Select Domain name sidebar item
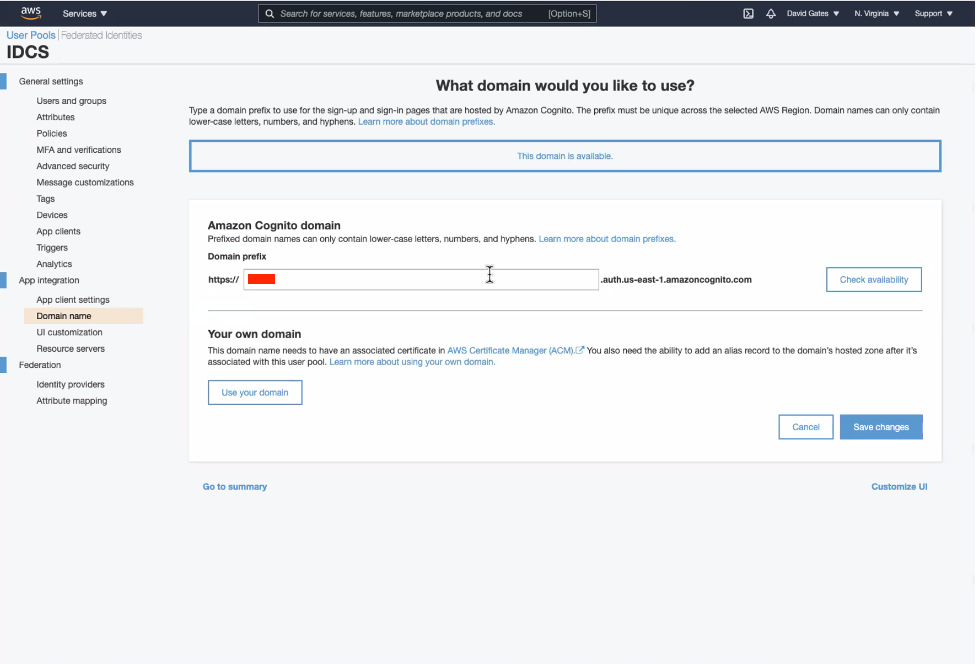The image size is (977, 664). (83, 316)
